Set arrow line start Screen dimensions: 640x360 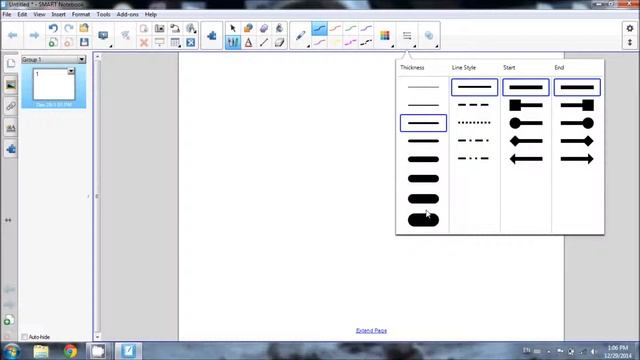(x=526, y=159)
